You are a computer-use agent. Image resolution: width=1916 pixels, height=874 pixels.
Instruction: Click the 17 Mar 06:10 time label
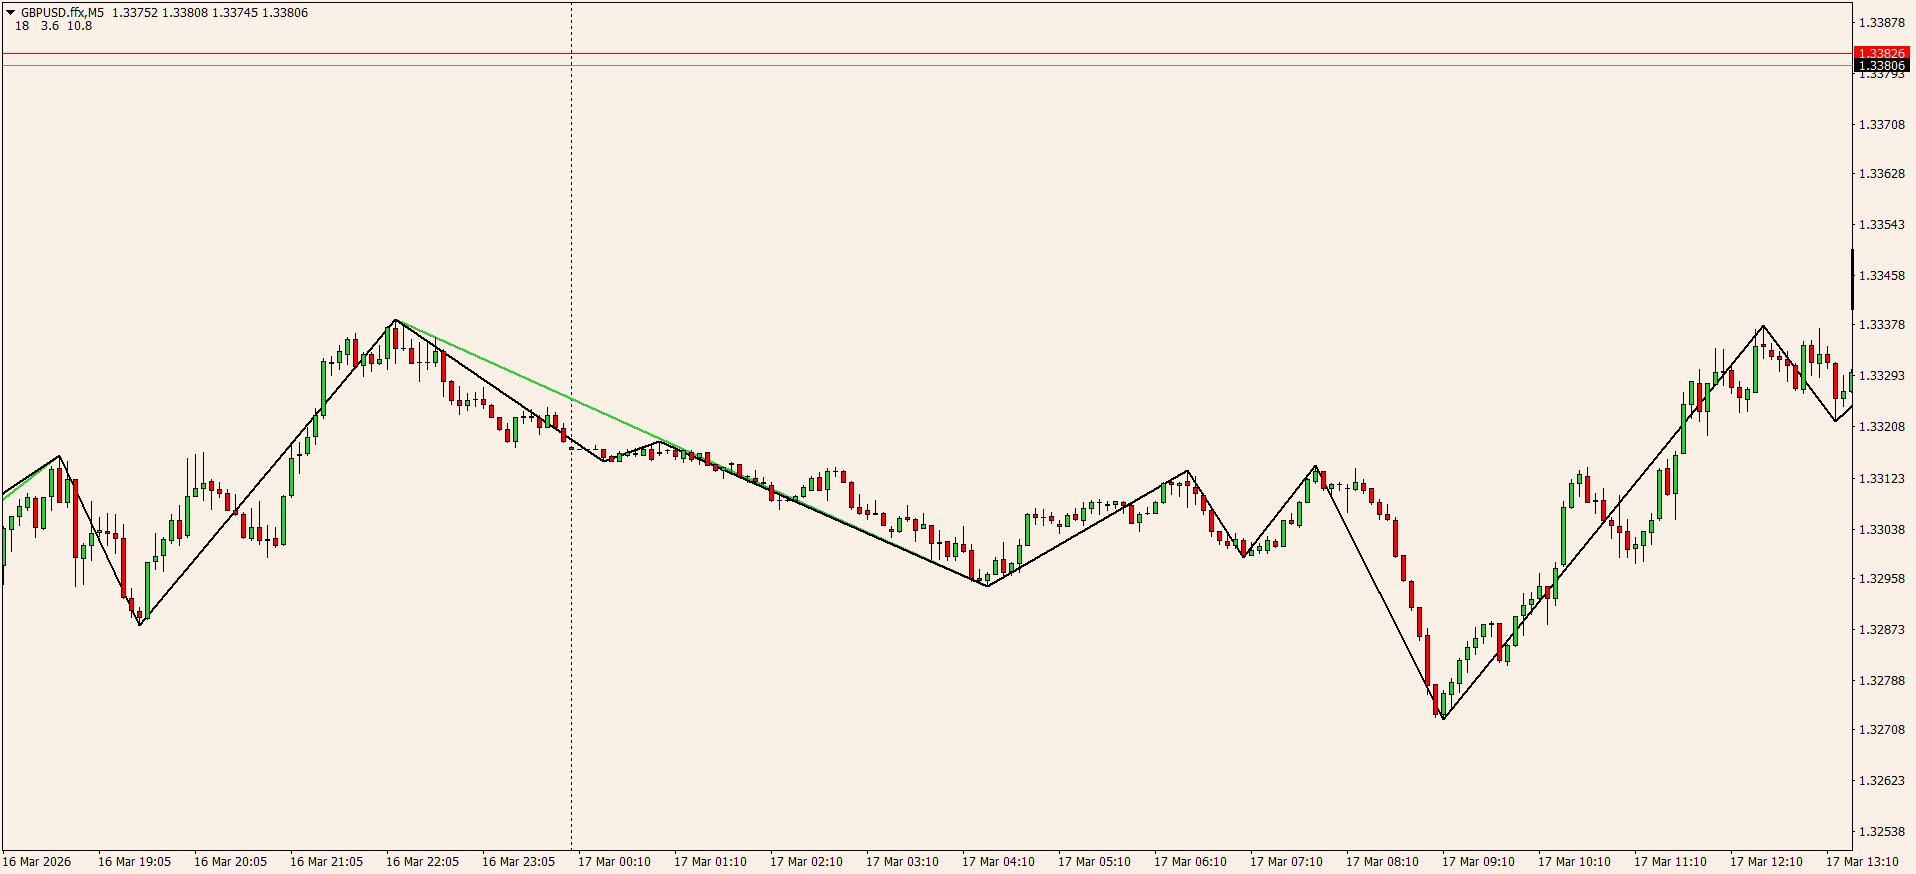pyautogui.click(x=1190, y=862)
